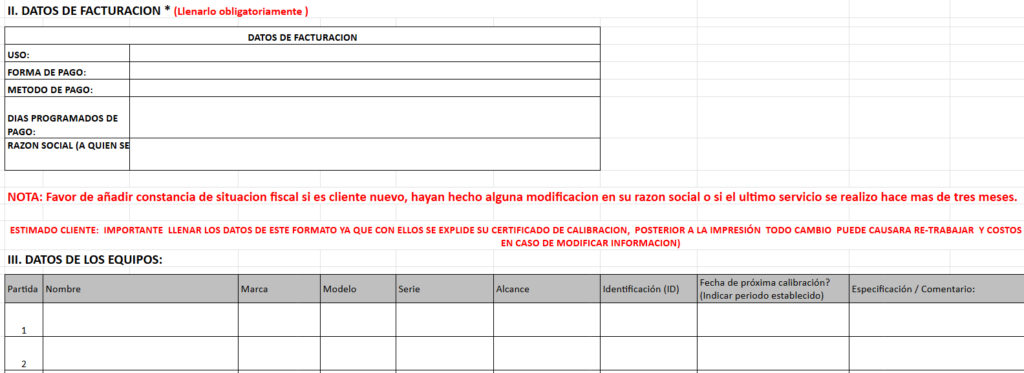Click the Modelo cell in row 1
1024x373 pixels.
point(358,319)
